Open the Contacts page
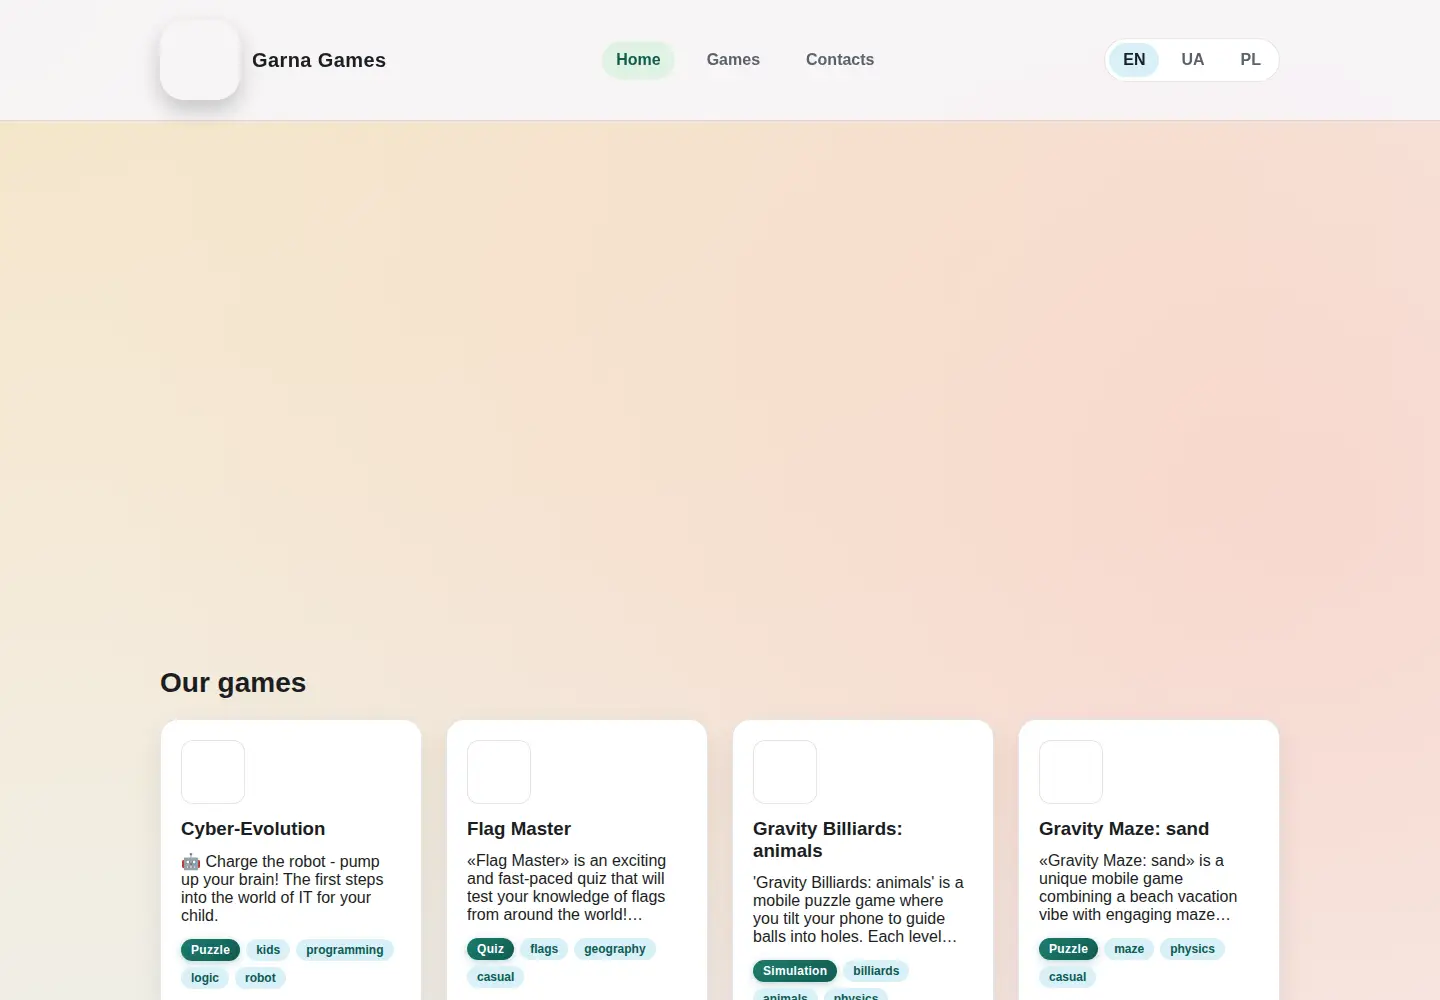Screen dimensions: 1440x1000 tap(840, 60)
